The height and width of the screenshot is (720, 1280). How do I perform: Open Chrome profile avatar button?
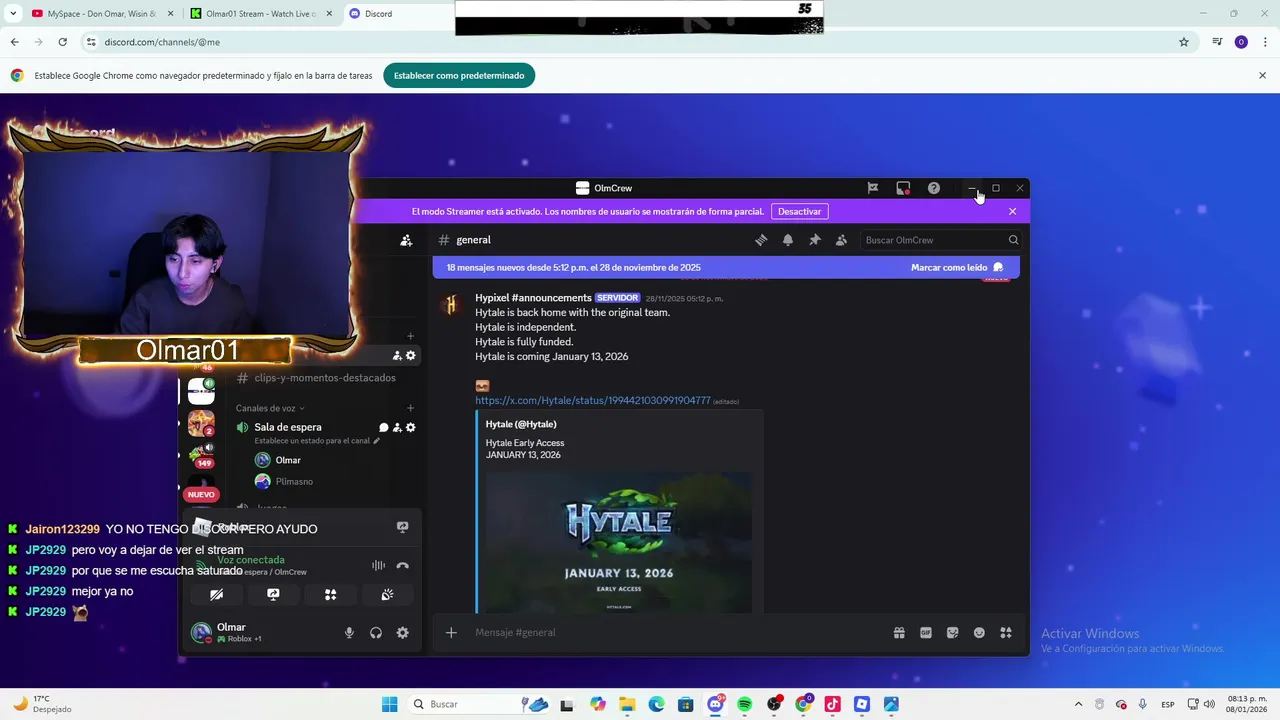pyautogui.click(x=1241, y=42)
